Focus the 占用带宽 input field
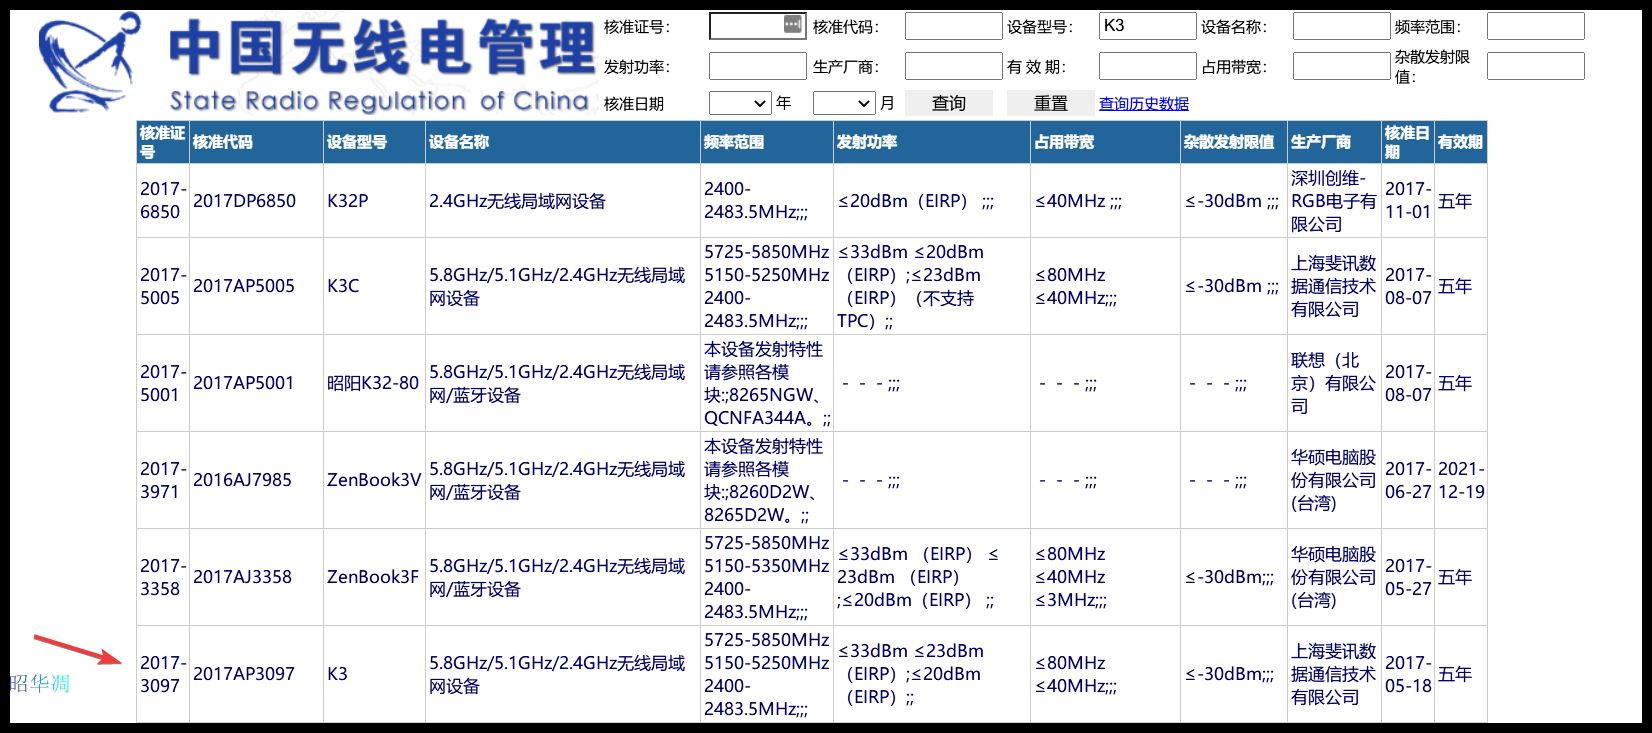This screenshot has height=733, width=1652. point(1341,66)
